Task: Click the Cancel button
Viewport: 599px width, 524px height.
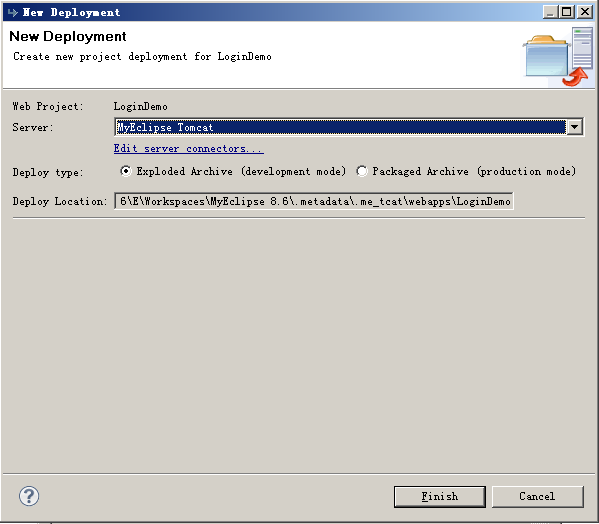Action: (x=537, y=497)
